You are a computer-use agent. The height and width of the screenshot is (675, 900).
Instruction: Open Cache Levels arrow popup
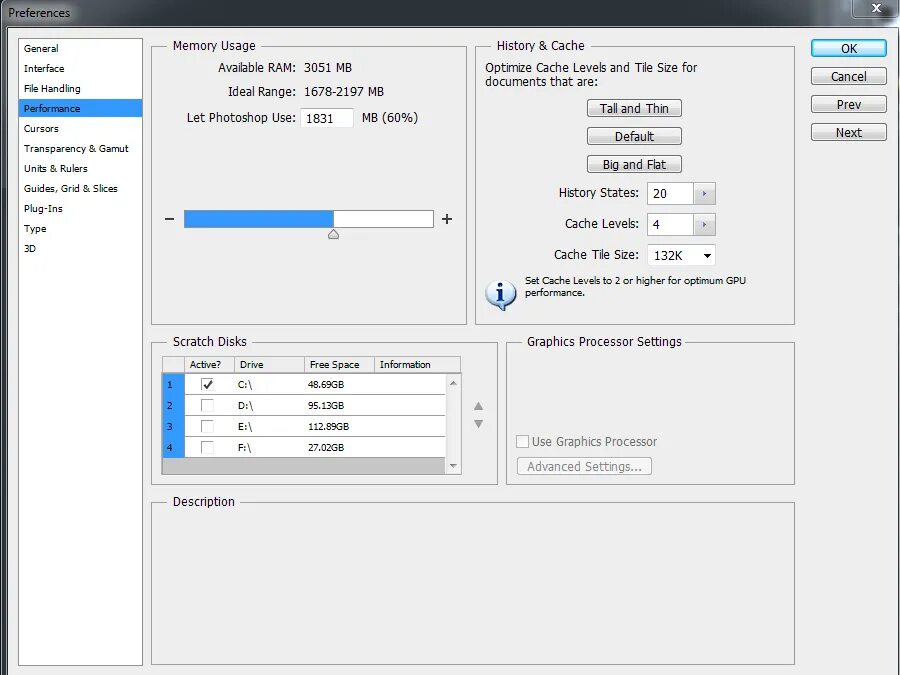[x=704, y=224]
